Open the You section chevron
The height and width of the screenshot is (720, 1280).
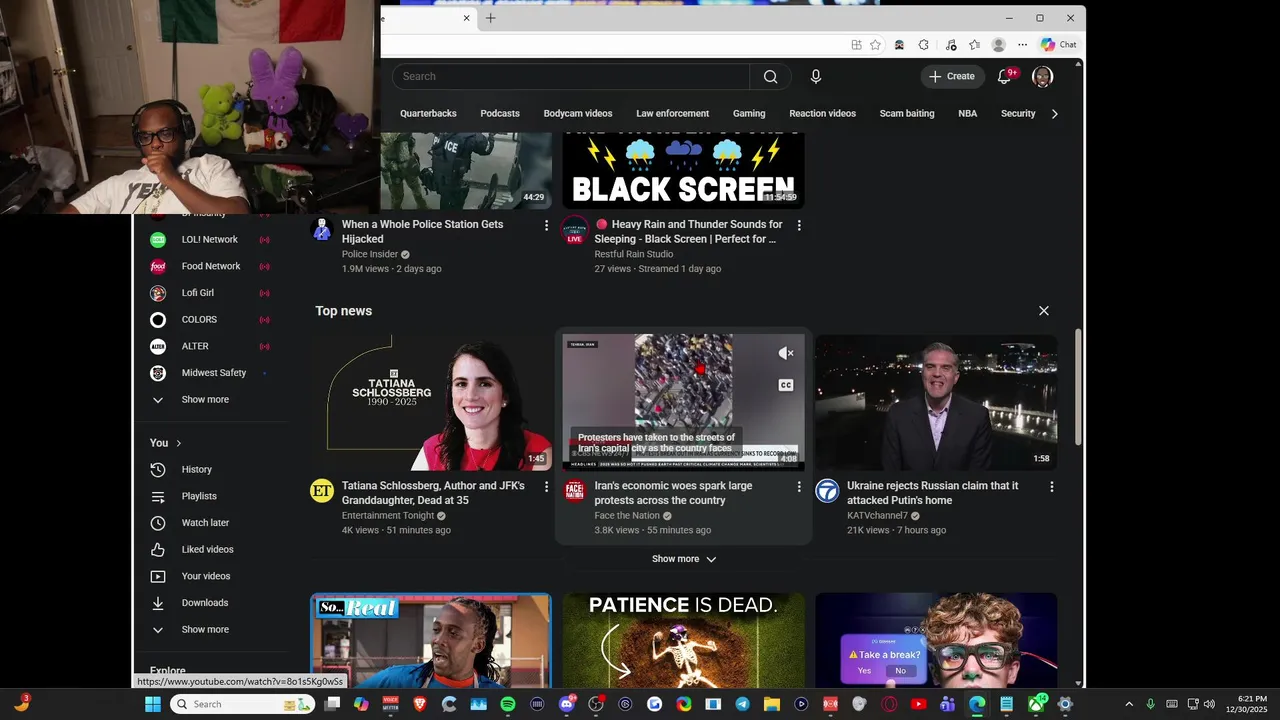179,443
